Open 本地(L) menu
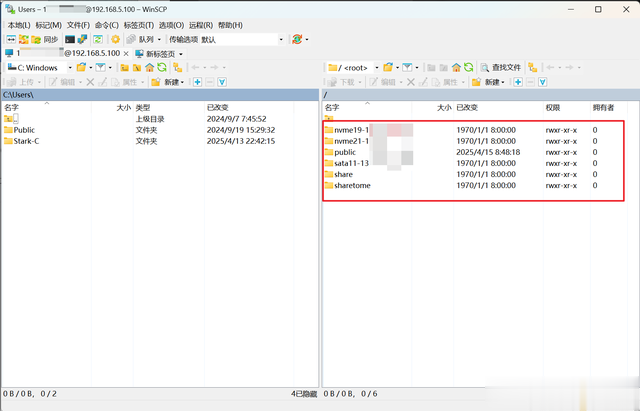 (x=19, y=25)
